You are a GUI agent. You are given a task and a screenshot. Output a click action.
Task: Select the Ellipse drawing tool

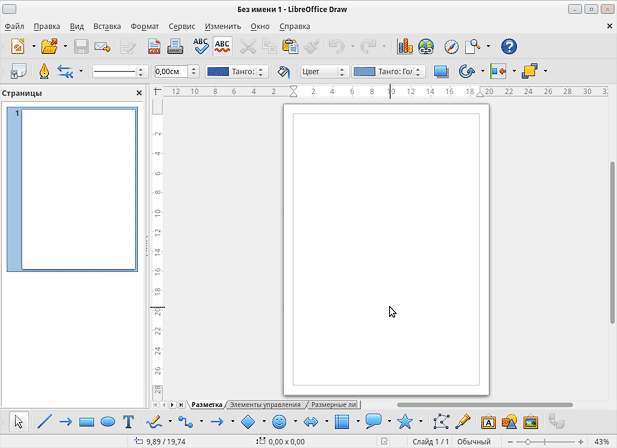[107, 422]
